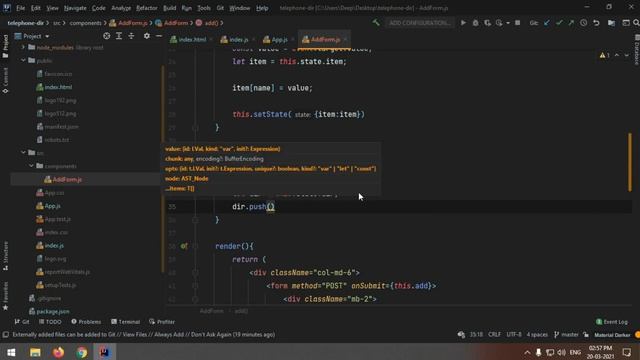Click the Debug bug icon
Viewport: 640px width, 360px height.
[x=475, y=23]
